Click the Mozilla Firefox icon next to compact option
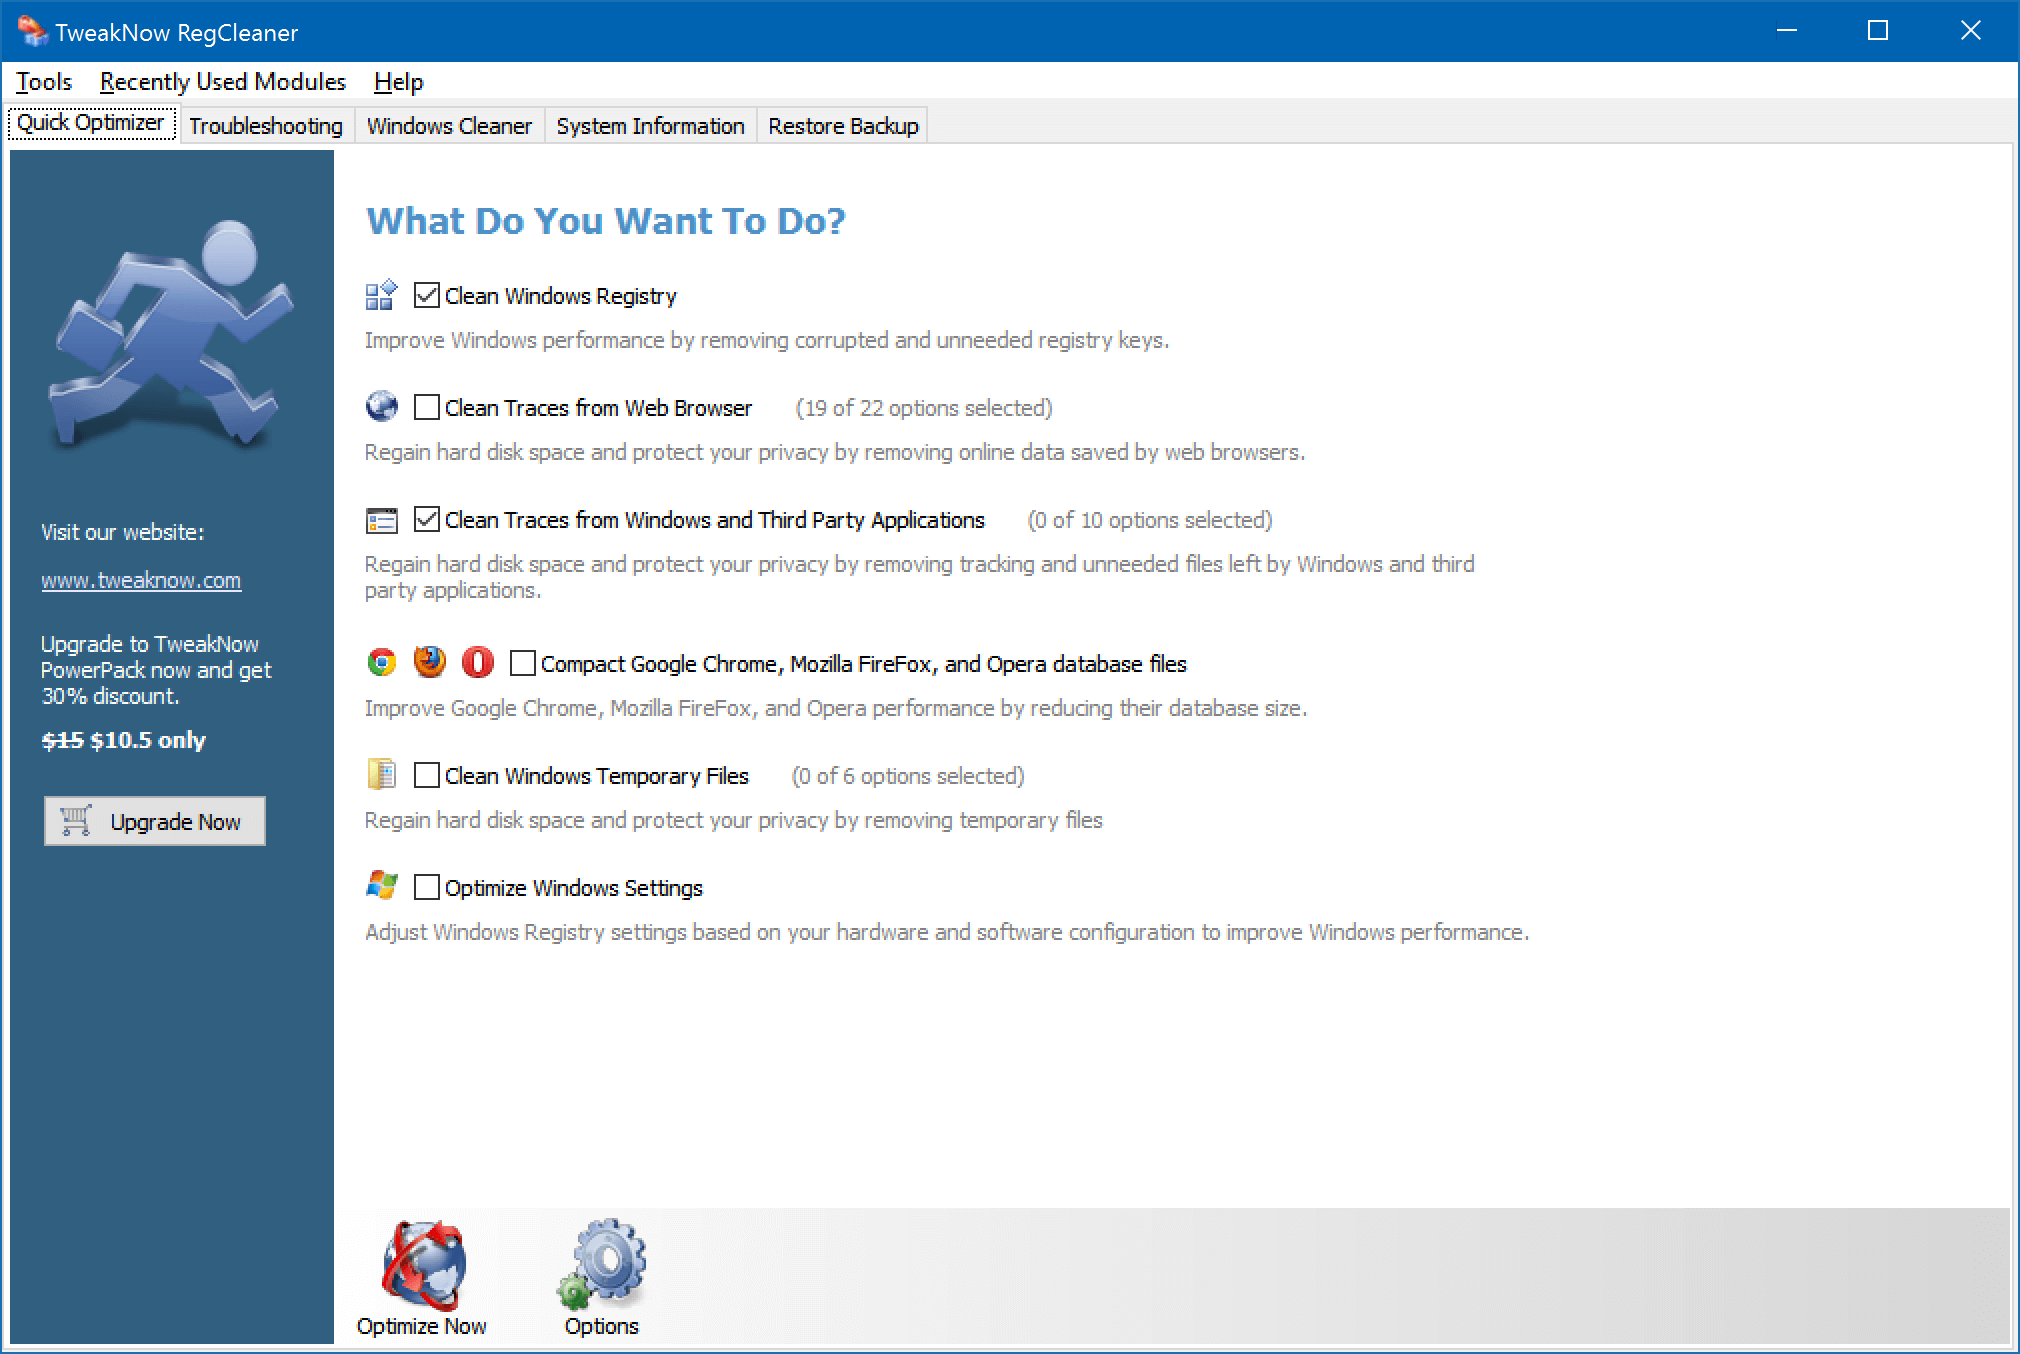 426,663
